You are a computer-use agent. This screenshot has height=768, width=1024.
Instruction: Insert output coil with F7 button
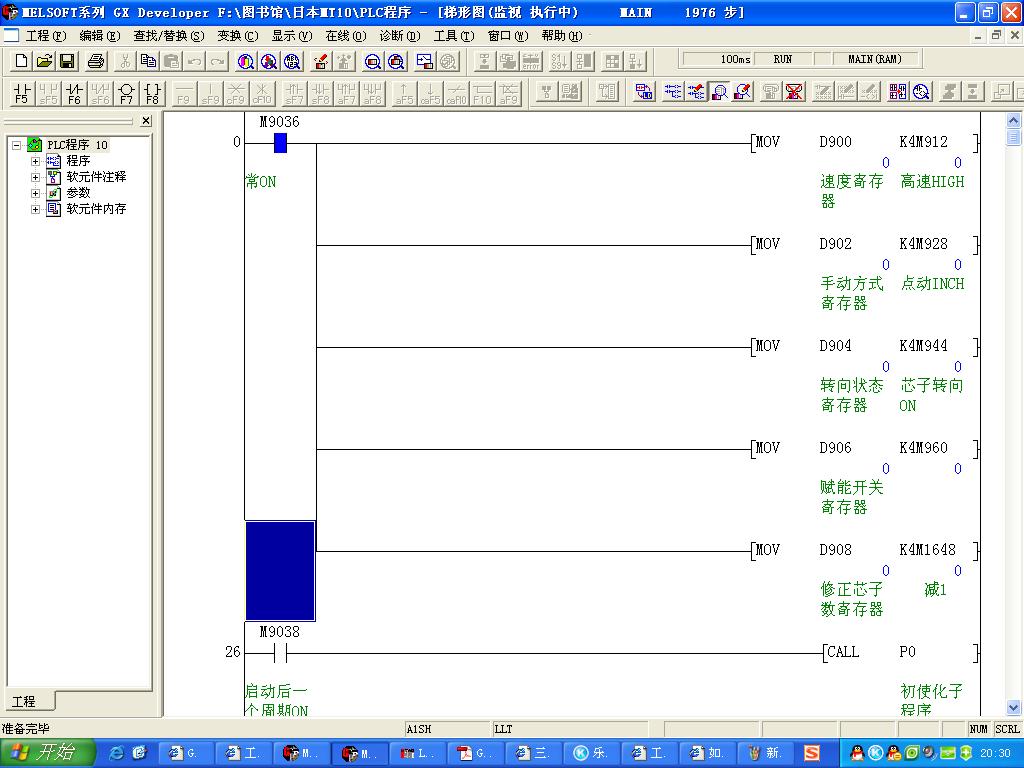tap(126, 93)
